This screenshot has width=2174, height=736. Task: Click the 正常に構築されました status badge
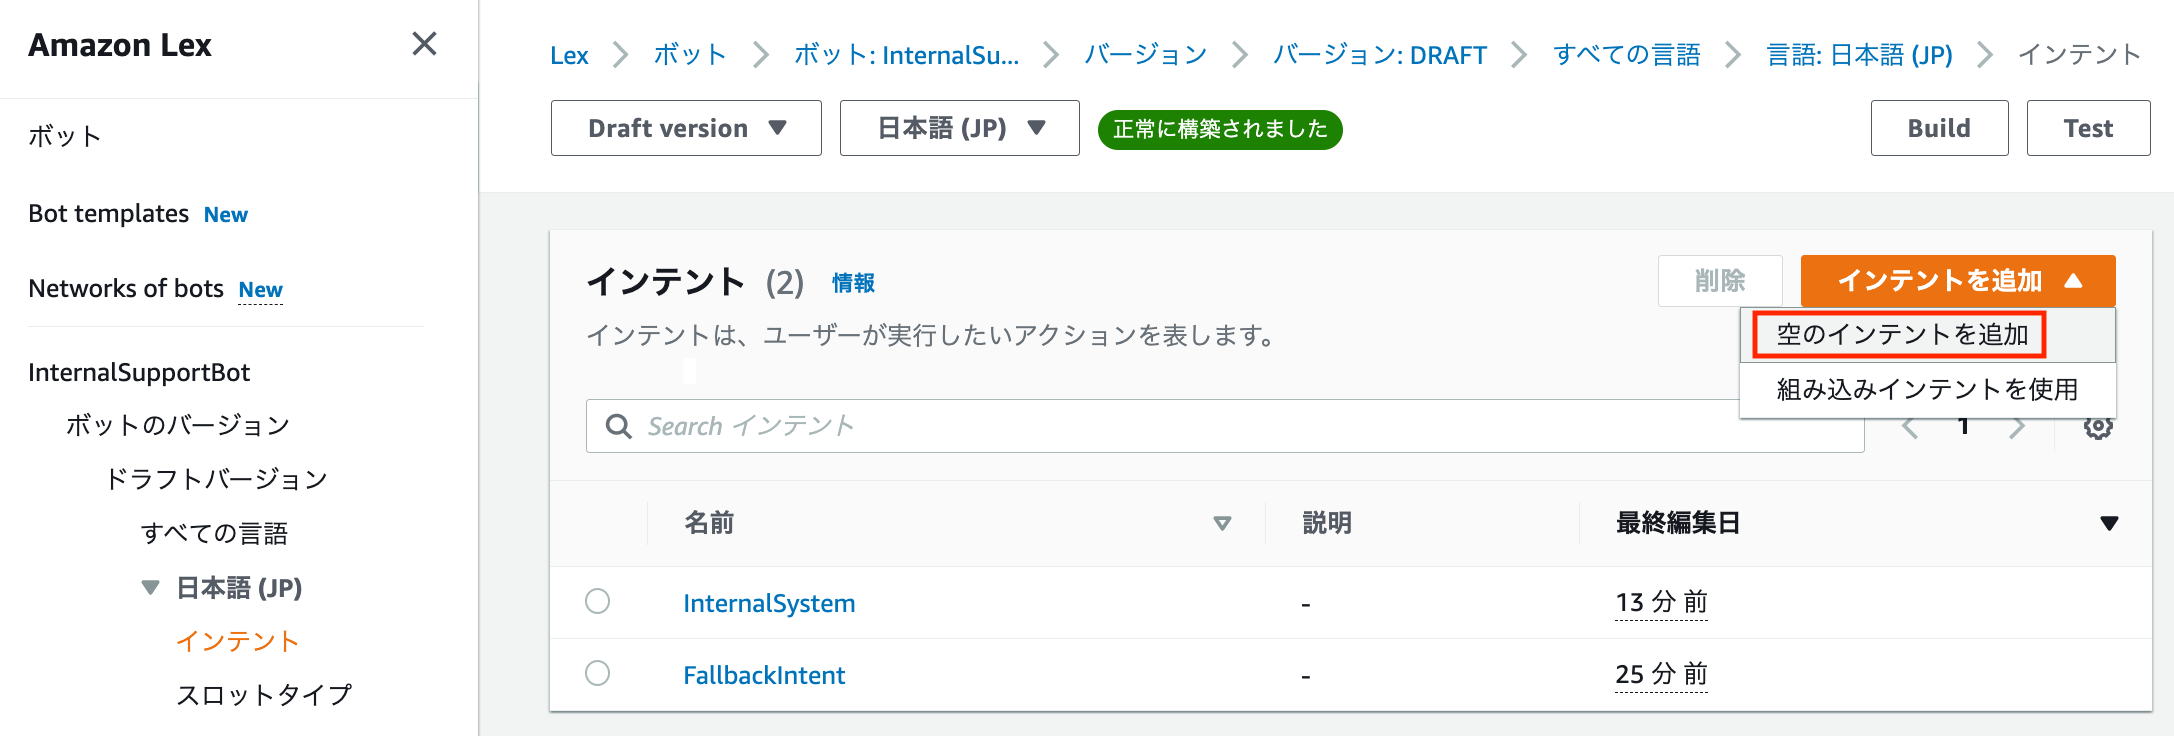pyautogui.click(x=1220, y=129)
